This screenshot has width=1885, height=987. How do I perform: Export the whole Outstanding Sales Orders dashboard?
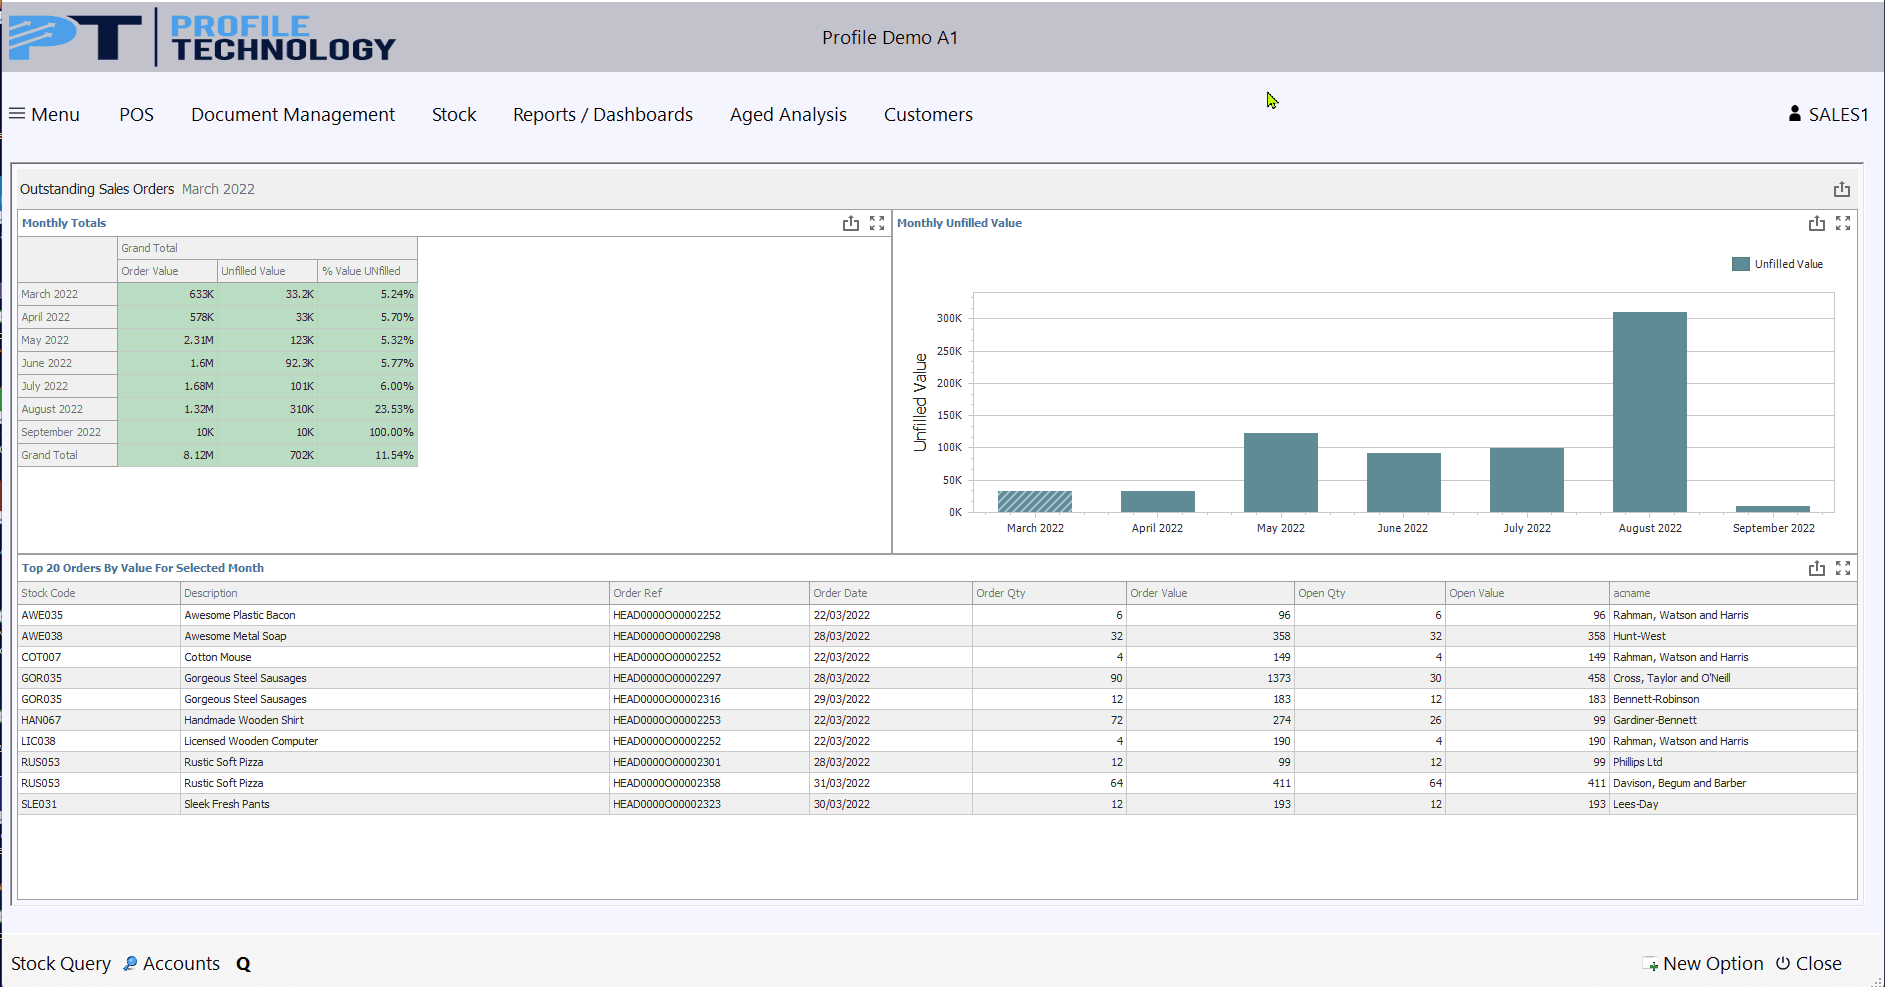[x=1842, y=189]
